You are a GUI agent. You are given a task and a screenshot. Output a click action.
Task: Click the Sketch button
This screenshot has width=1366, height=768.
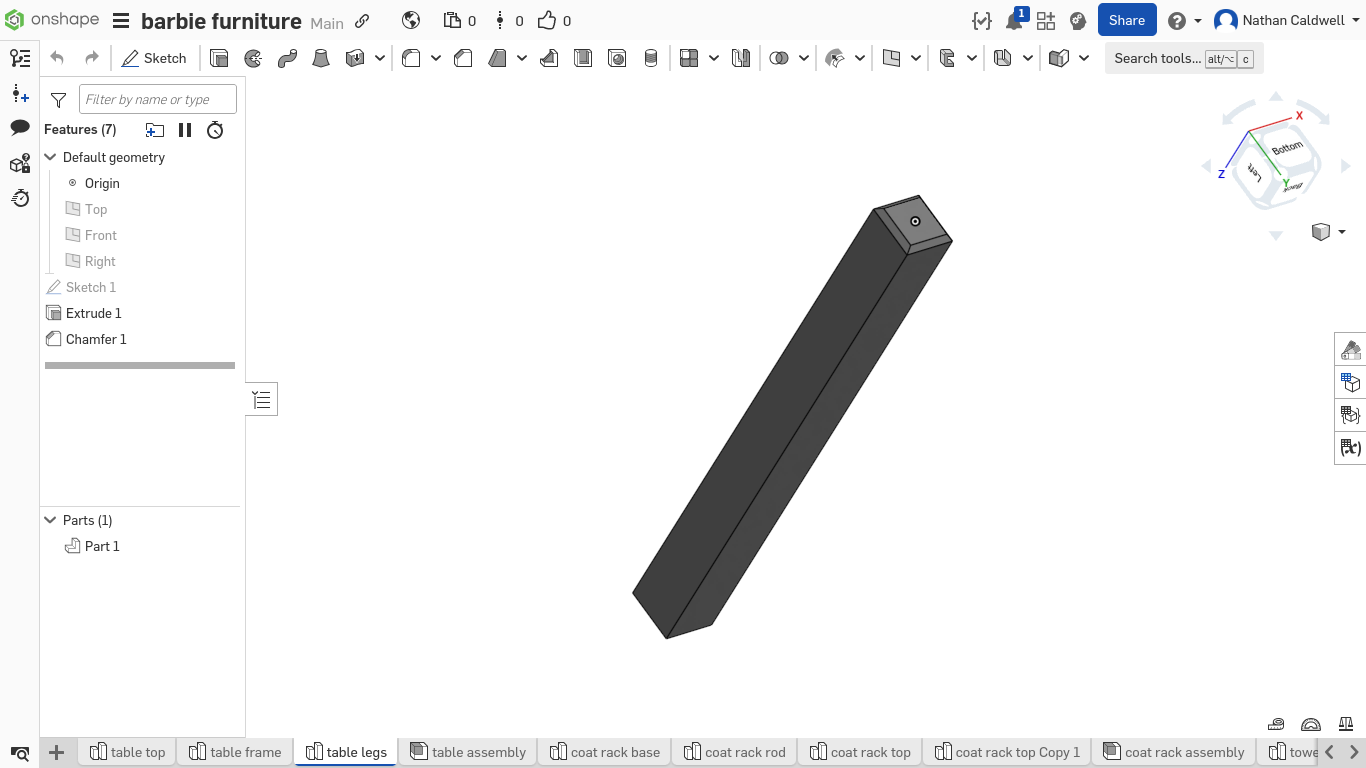tap(154, 58)
